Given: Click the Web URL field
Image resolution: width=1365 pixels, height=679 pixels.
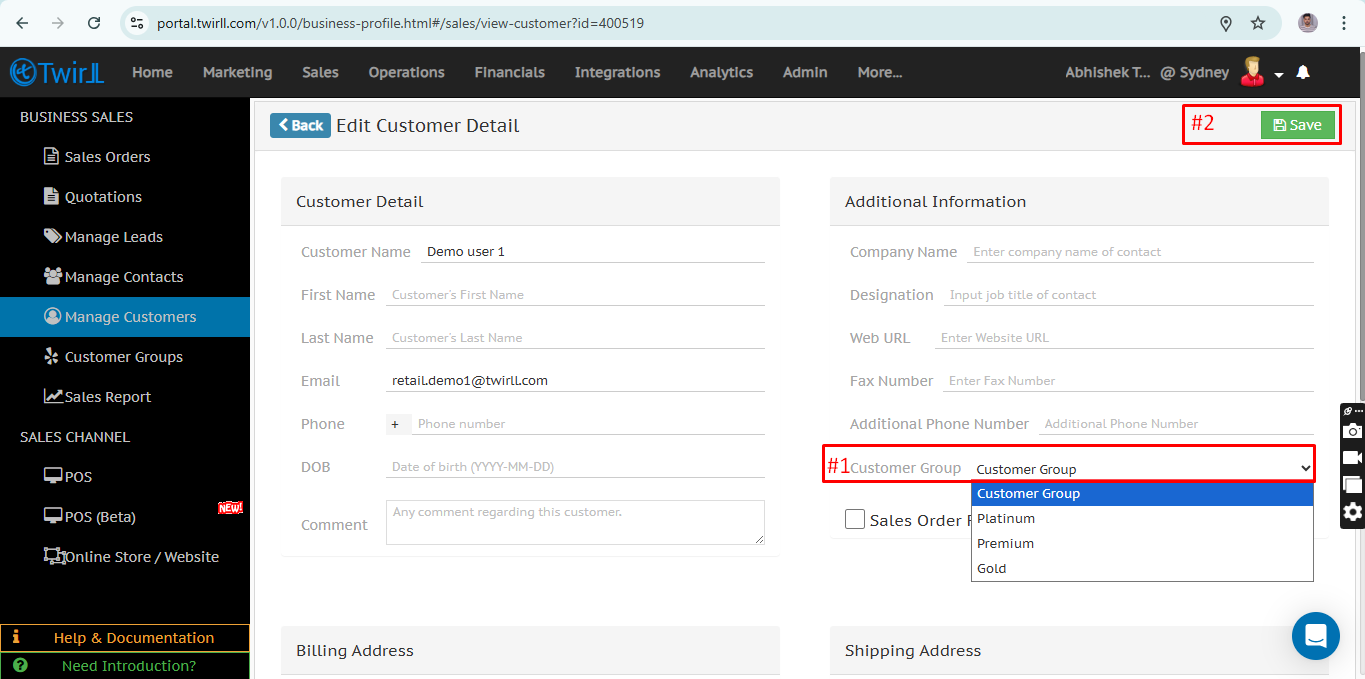Looking at the screenshot, I should click(1124, 338).
